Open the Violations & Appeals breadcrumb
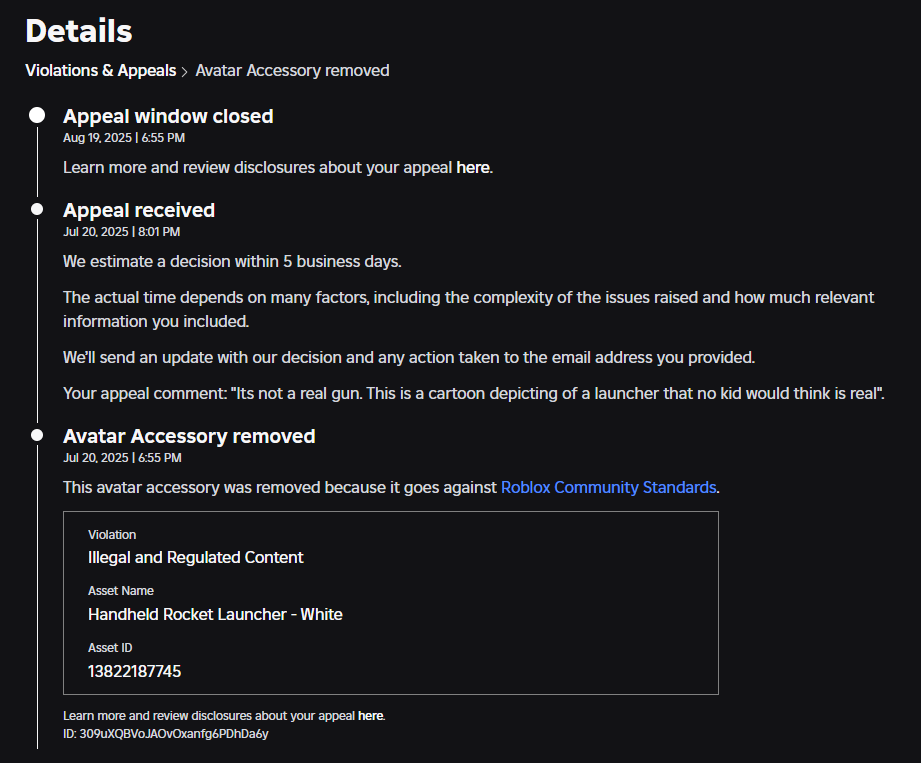 100,71
